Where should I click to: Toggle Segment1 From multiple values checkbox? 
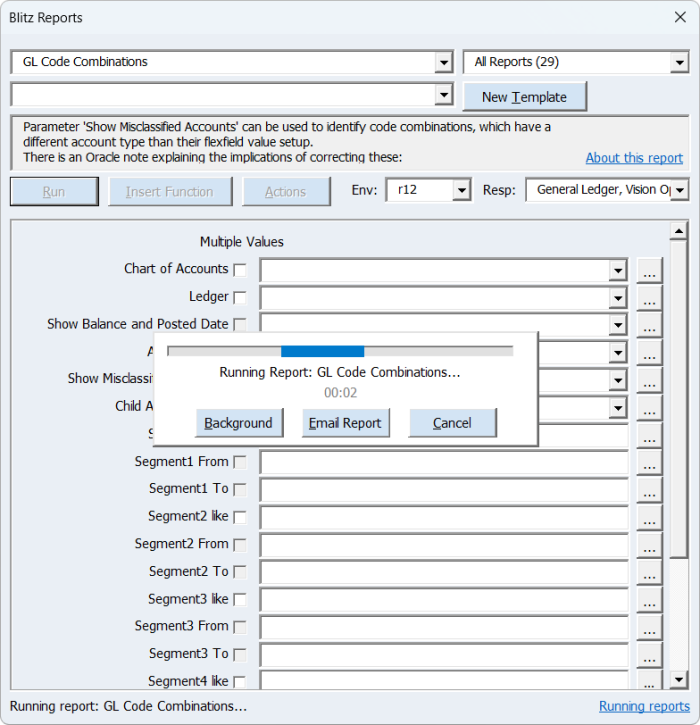240,462
